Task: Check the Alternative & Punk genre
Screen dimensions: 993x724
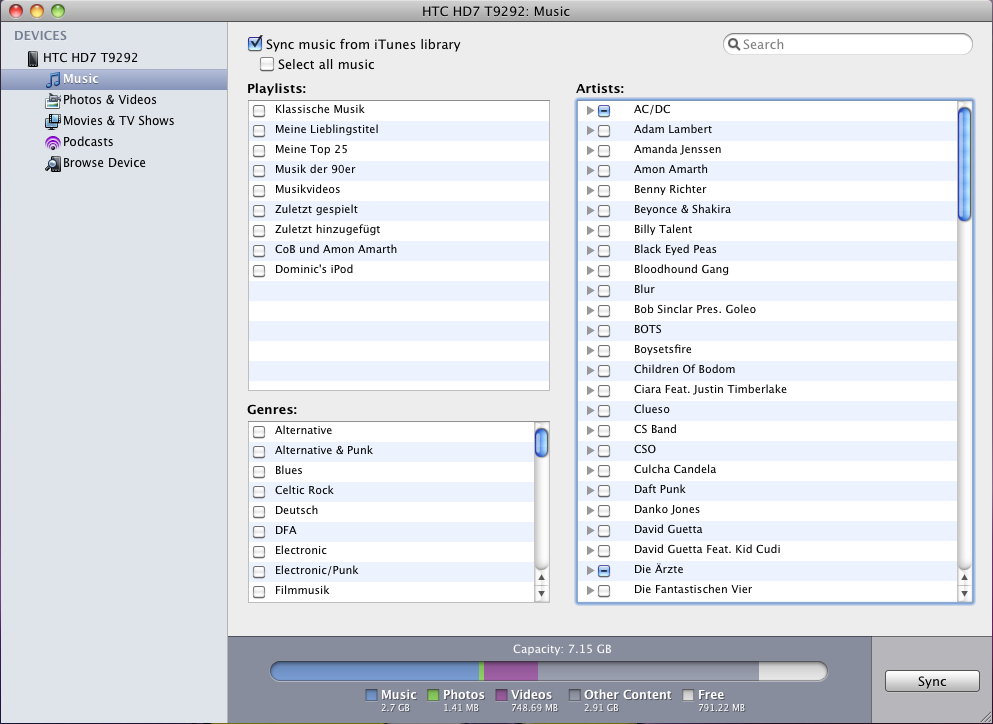Action: coord(259,452)
